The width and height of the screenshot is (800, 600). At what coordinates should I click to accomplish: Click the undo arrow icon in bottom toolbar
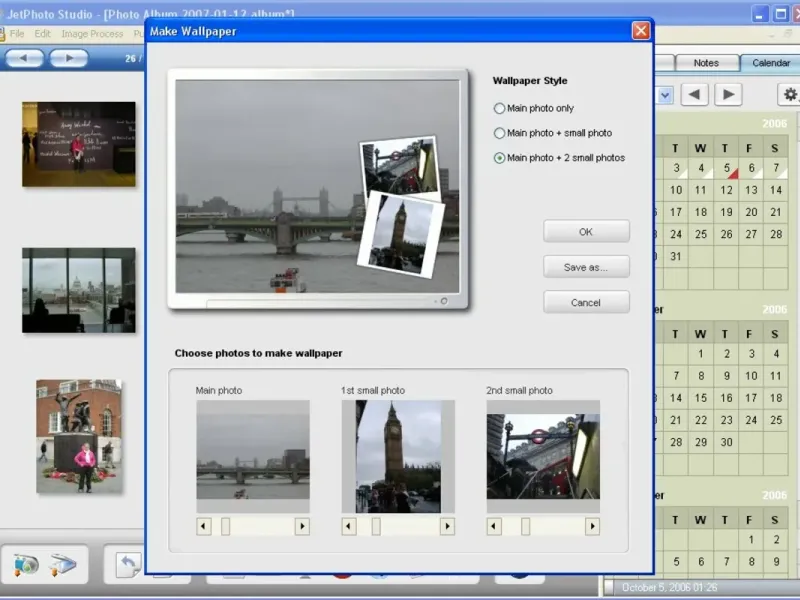pos(128,565)
